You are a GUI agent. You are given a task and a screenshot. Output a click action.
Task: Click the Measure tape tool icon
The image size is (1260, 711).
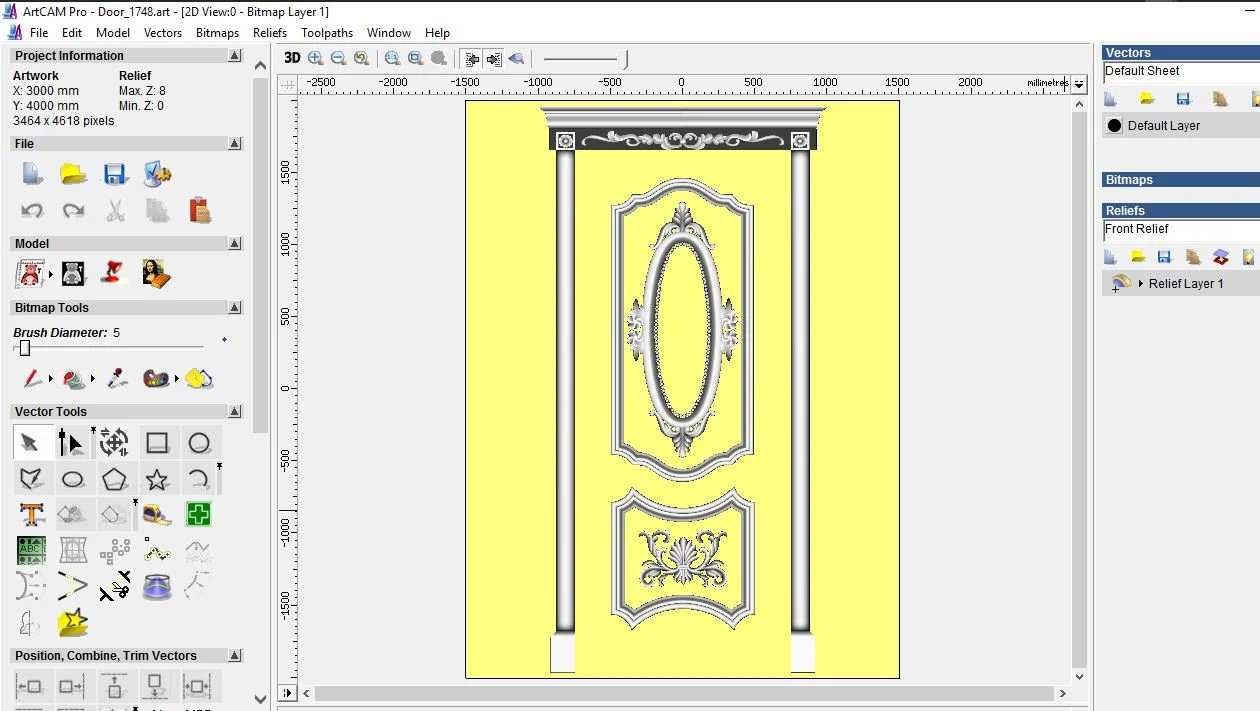157,515
